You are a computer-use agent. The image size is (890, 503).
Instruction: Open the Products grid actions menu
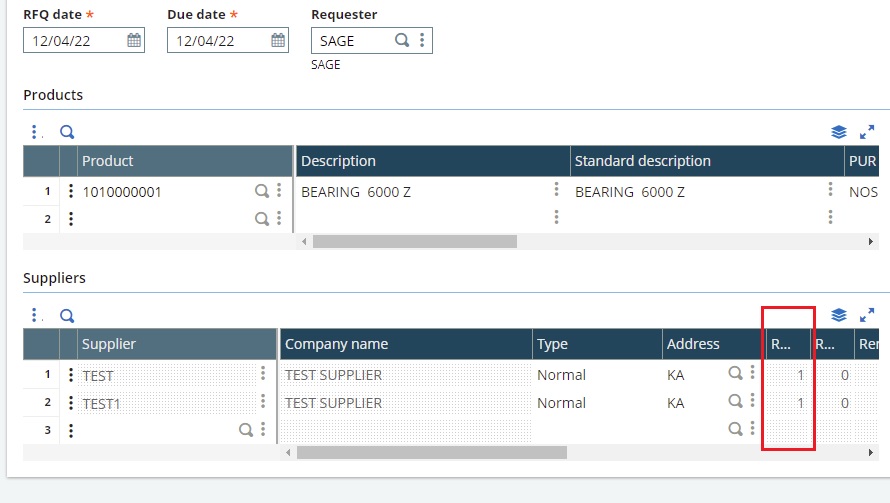[36, 132]
